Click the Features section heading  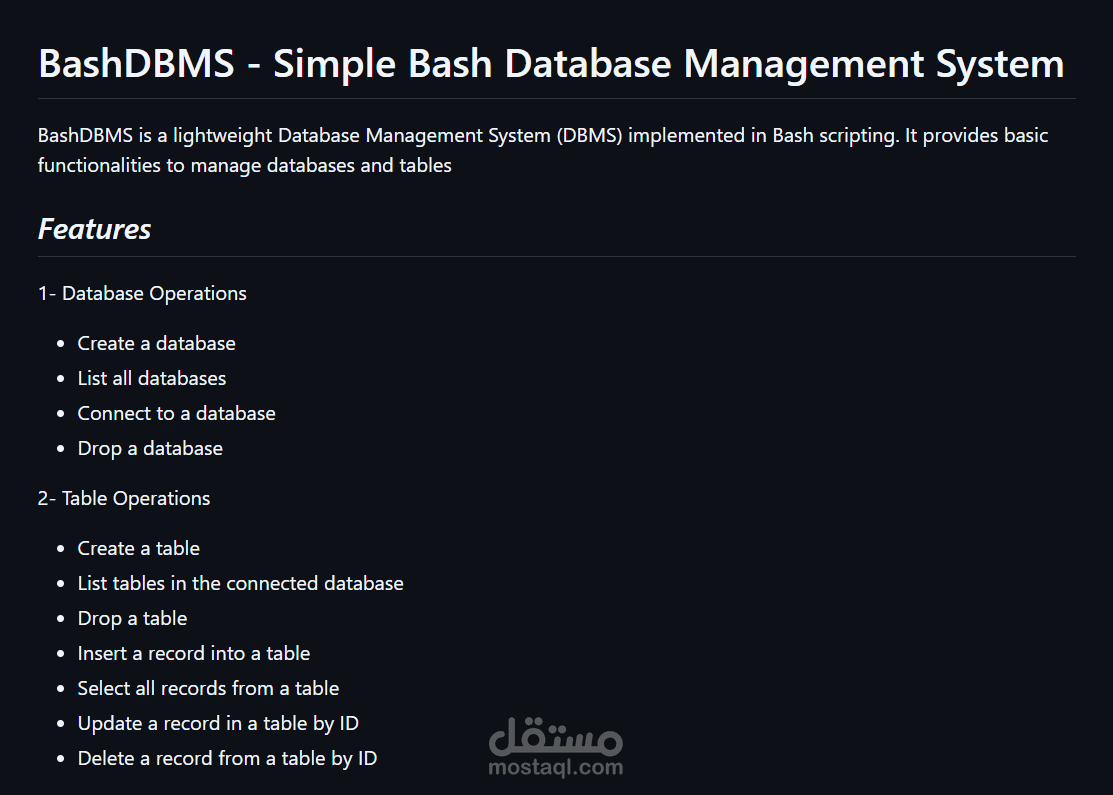coord(94,229)
